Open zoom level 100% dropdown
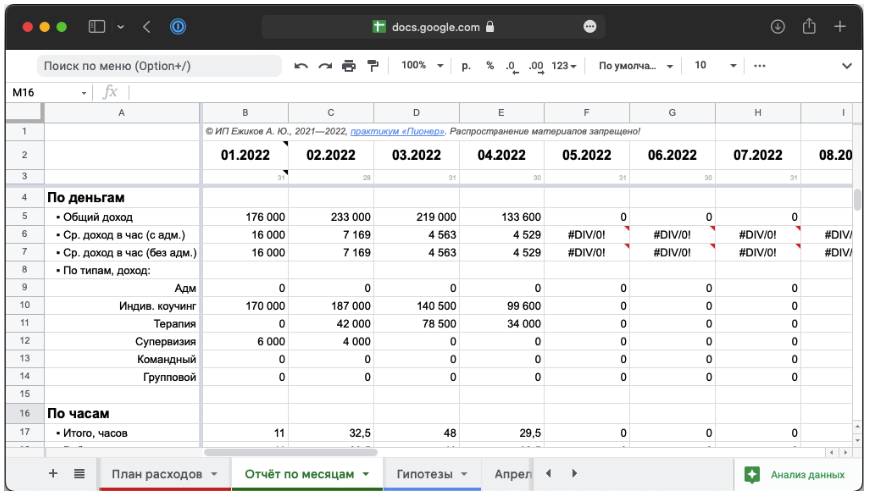869x498 pixels. tap(422, 66)
